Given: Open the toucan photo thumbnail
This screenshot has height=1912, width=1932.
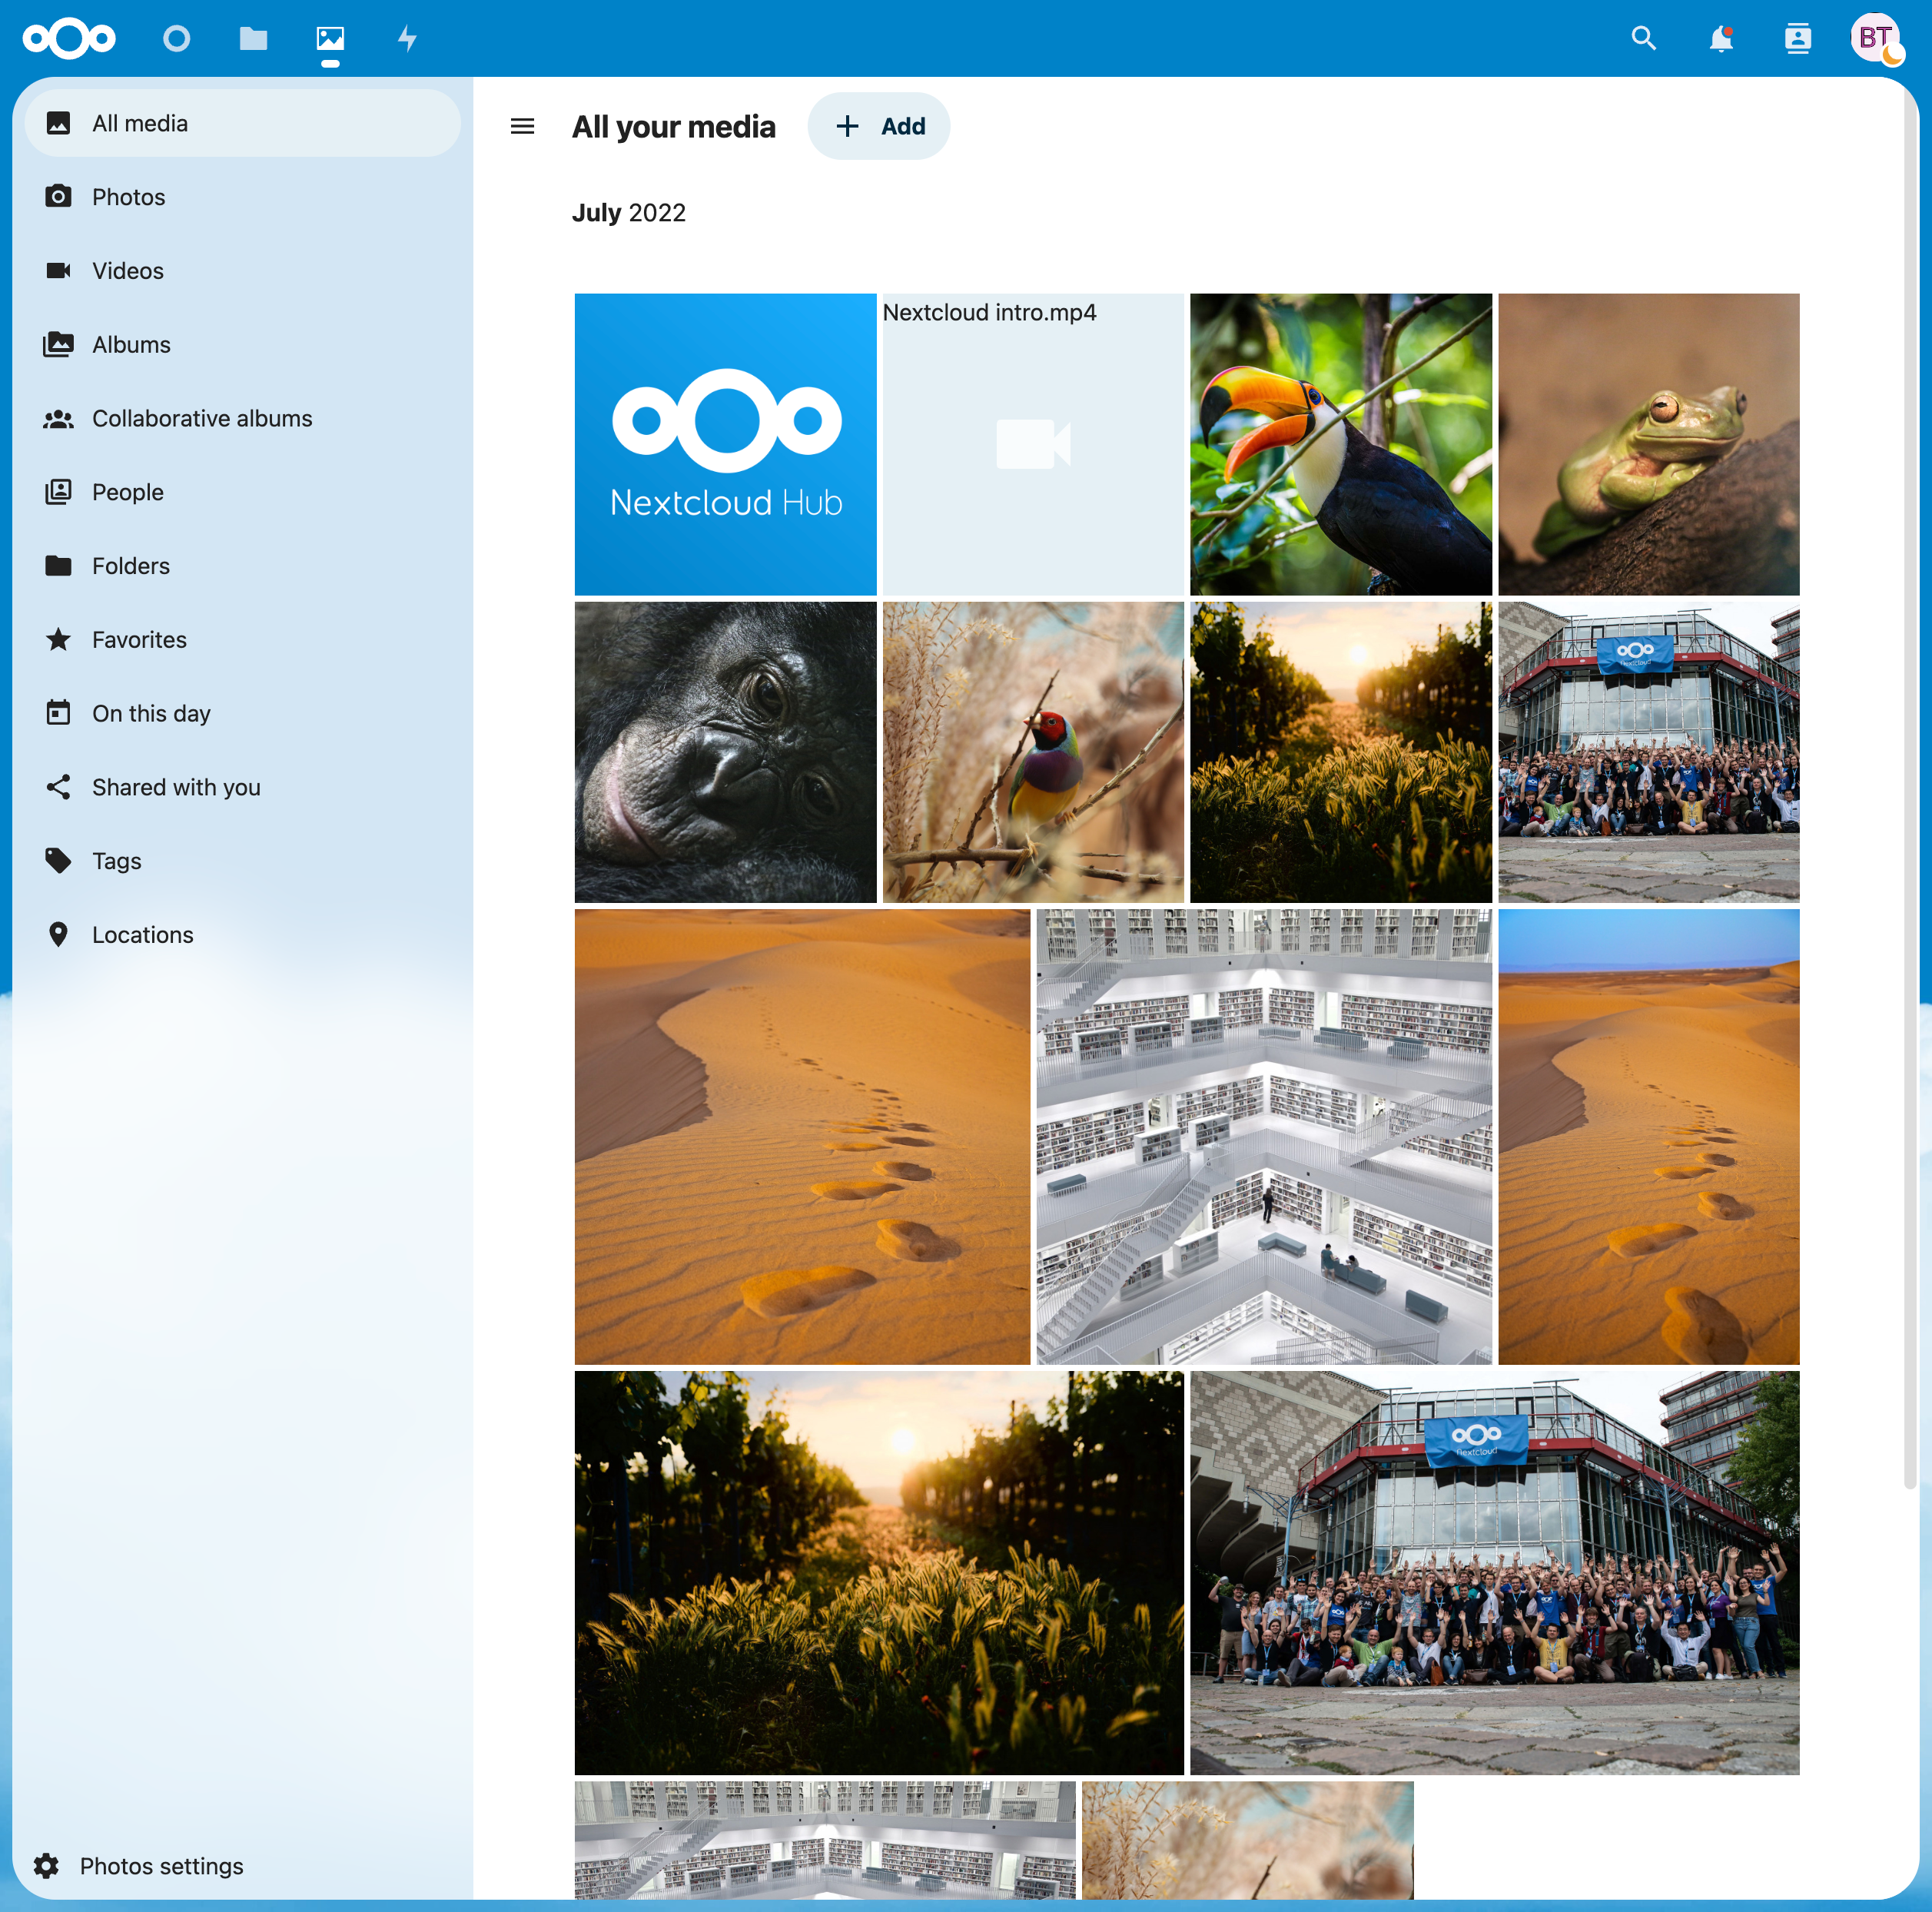Looking at the screenshot, I should pyautogui.click(x=1340, y=444).
